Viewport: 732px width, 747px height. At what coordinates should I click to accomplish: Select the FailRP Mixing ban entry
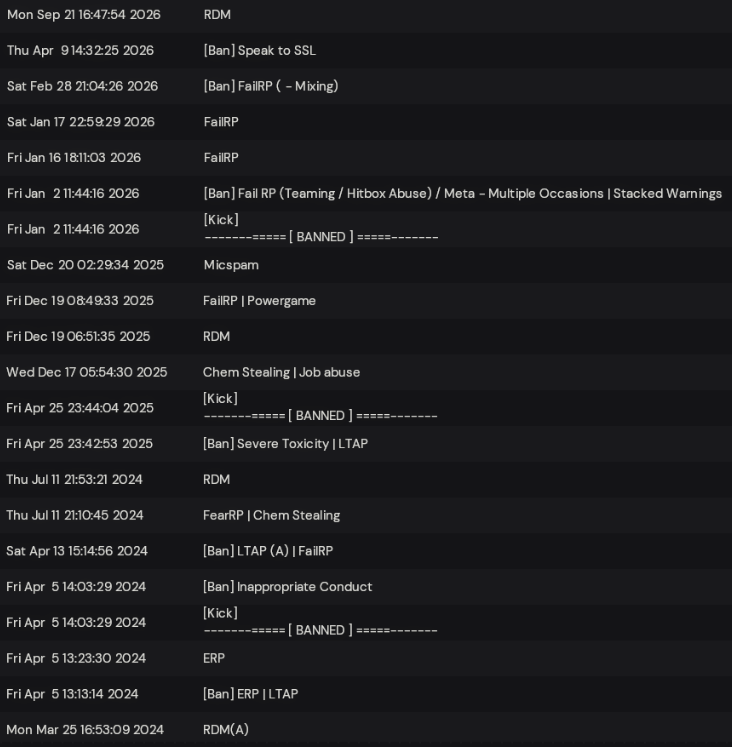366,86
